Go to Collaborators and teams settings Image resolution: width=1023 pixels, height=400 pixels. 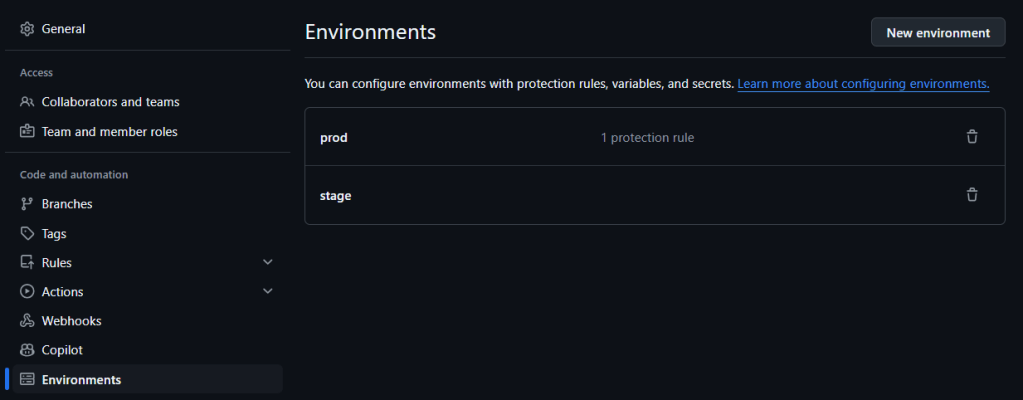coord(110,102)
